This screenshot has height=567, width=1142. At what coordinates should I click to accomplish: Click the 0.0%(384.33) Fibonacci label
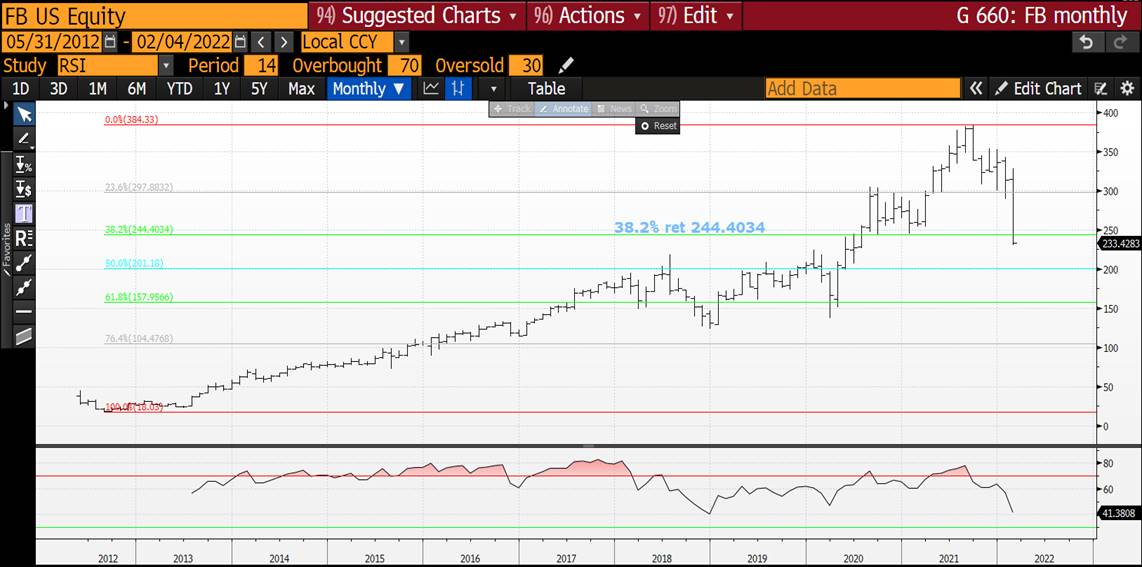click(x=131, y=119)
